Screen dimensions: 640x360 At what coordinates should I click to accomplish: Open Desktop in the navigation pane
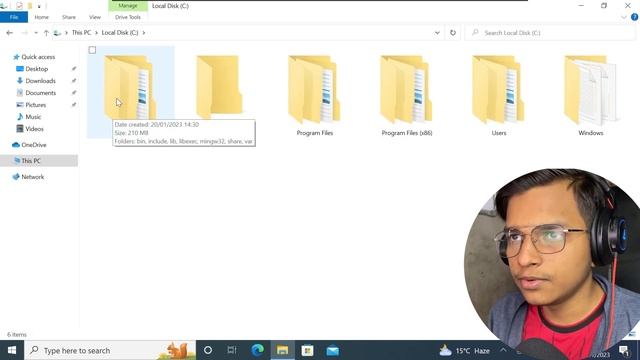(x=36, y=69)
